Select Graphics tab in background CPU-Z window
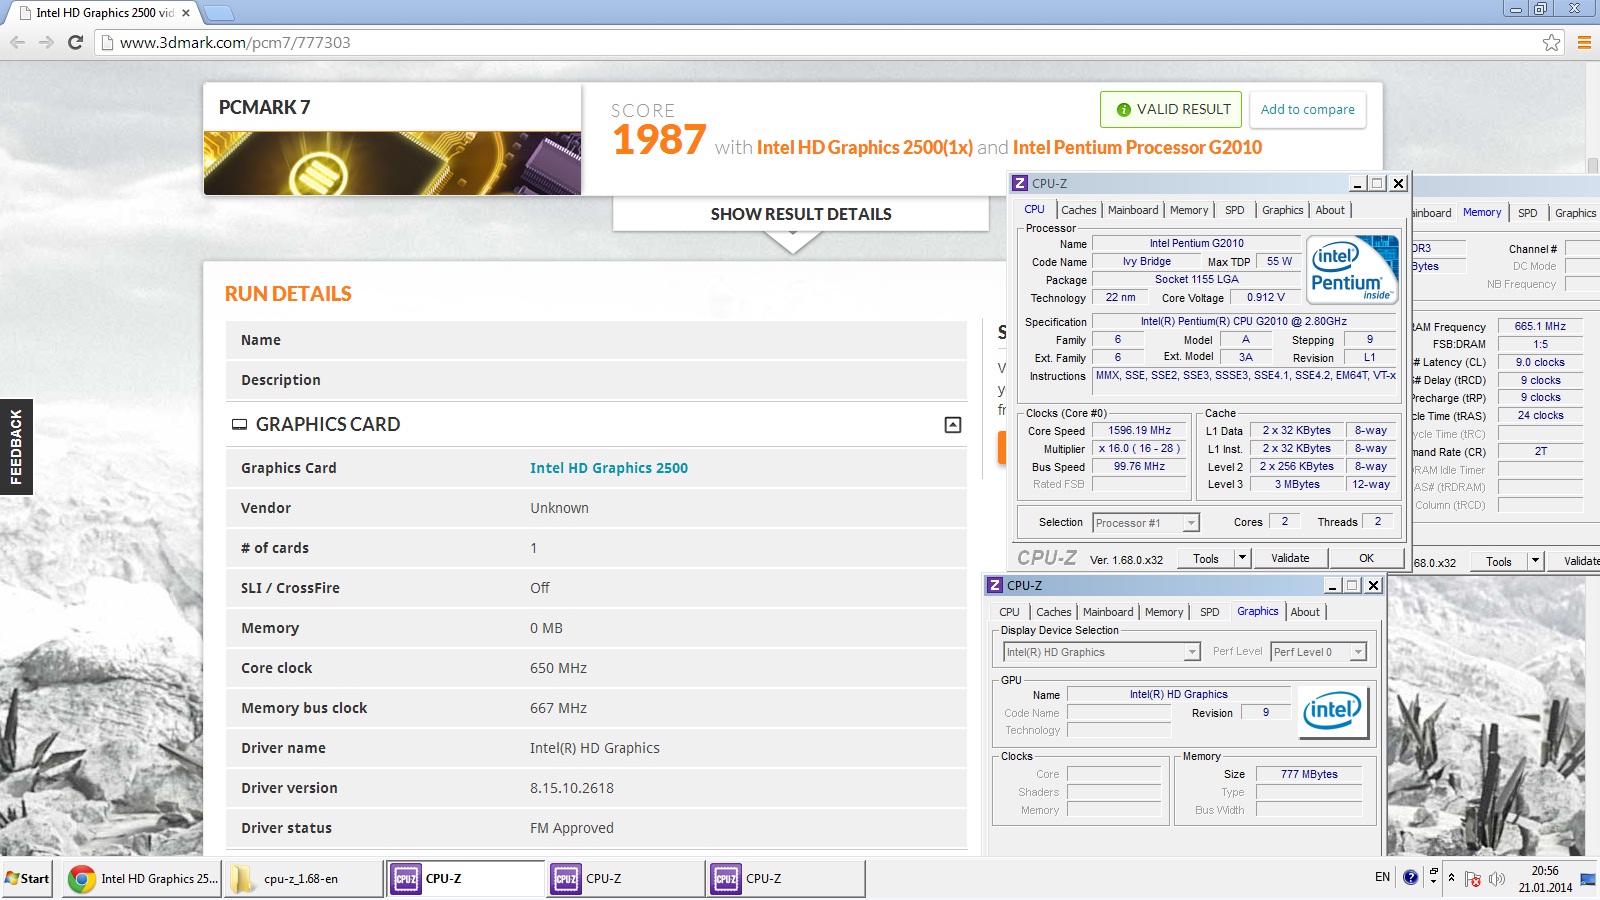 tap(1575, 213)
